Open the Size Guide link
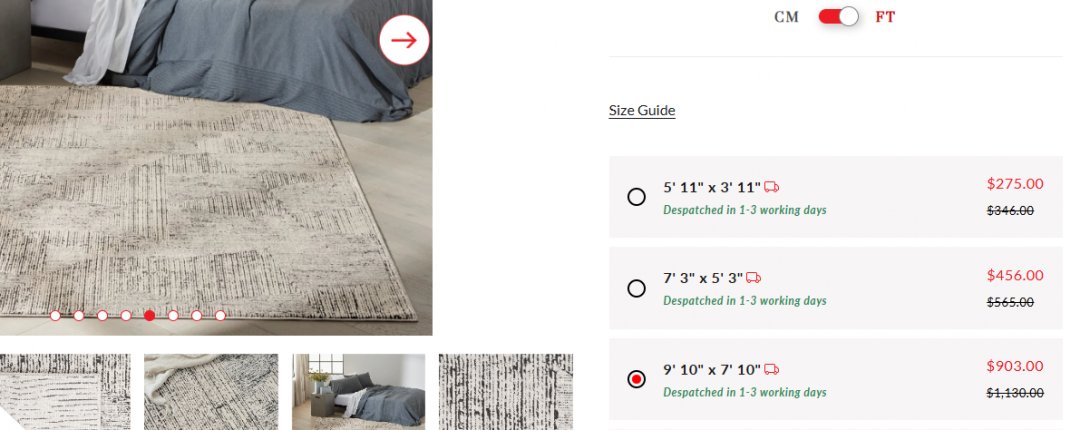1080x430 pixels. (642, 110)
